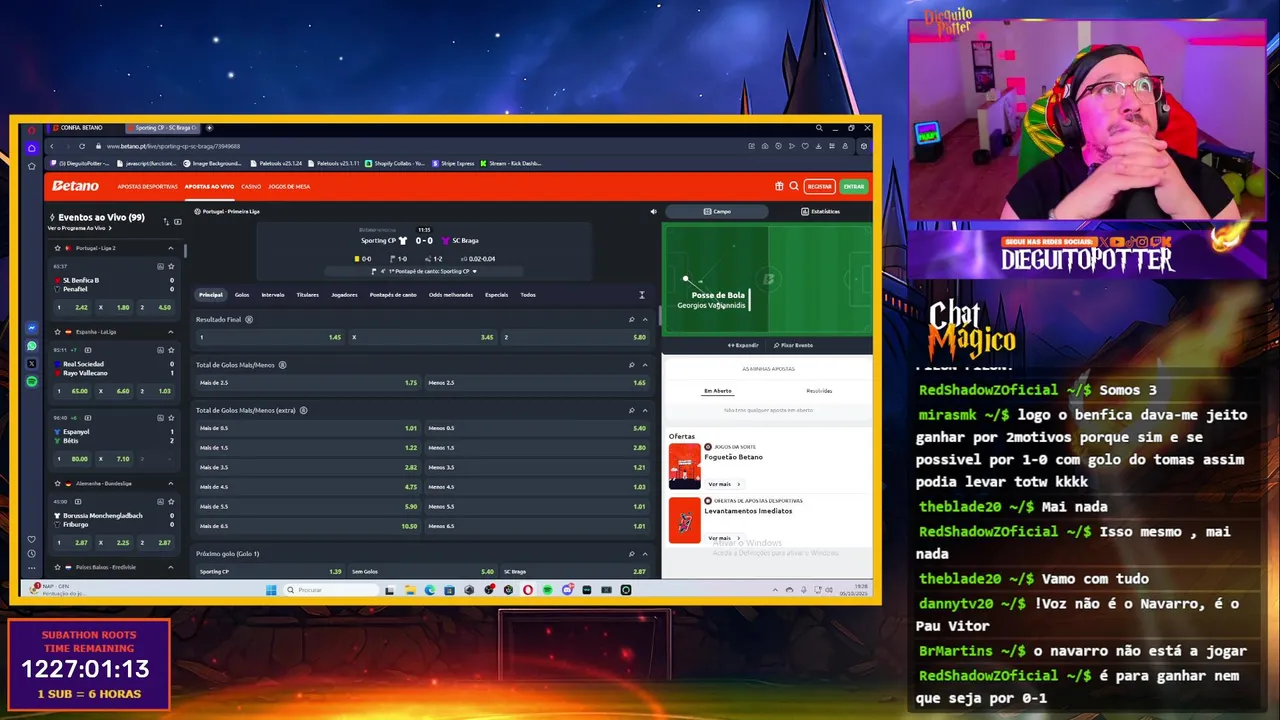Open the Opera sidebar heart bookmarks icon
This screenshot has width=1280, height=720.
tap(32, 539)
